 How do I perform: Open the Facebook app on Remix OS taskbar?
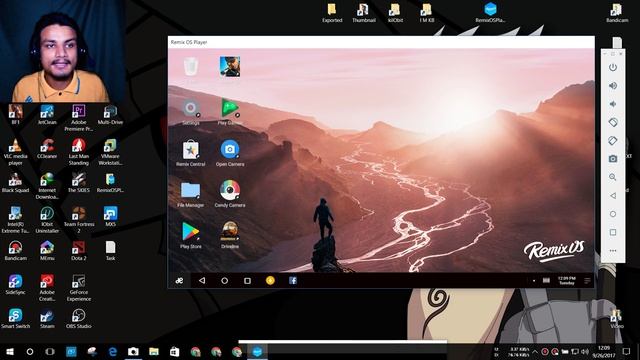click(293, 281)
